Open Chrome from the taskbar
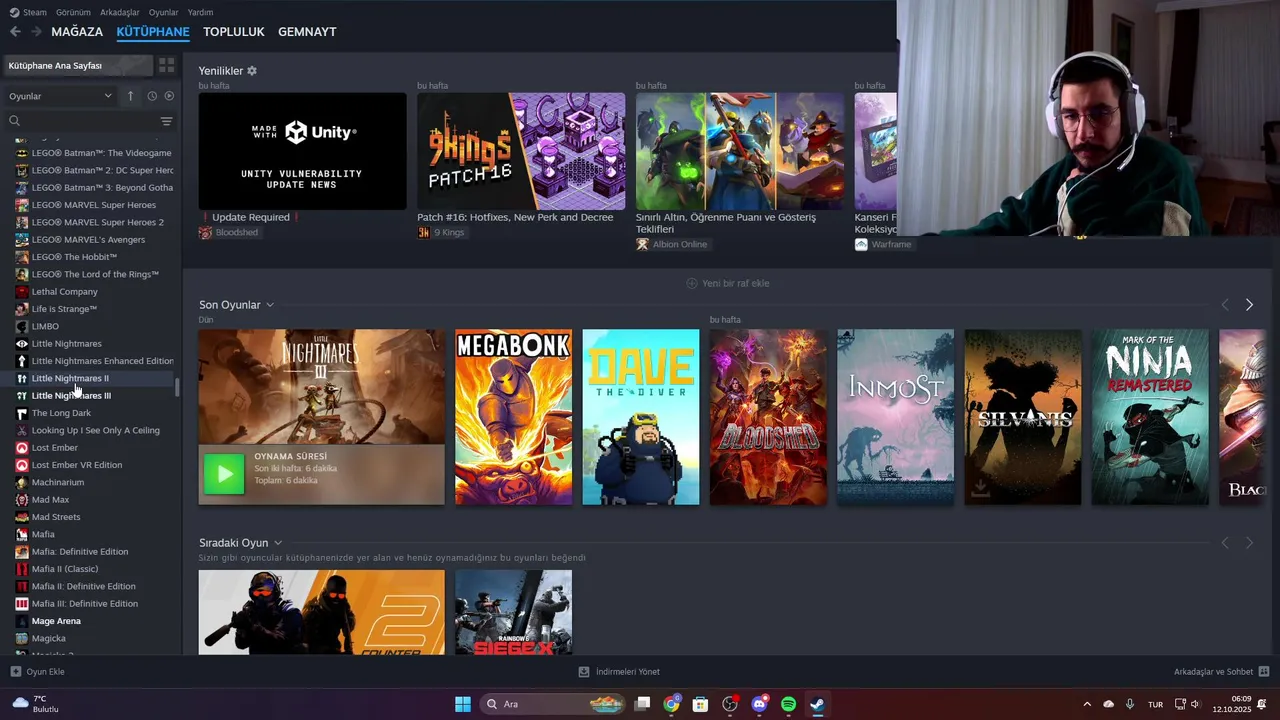The height and width of the screenshot is (720, 1280). tap(671, 704)
